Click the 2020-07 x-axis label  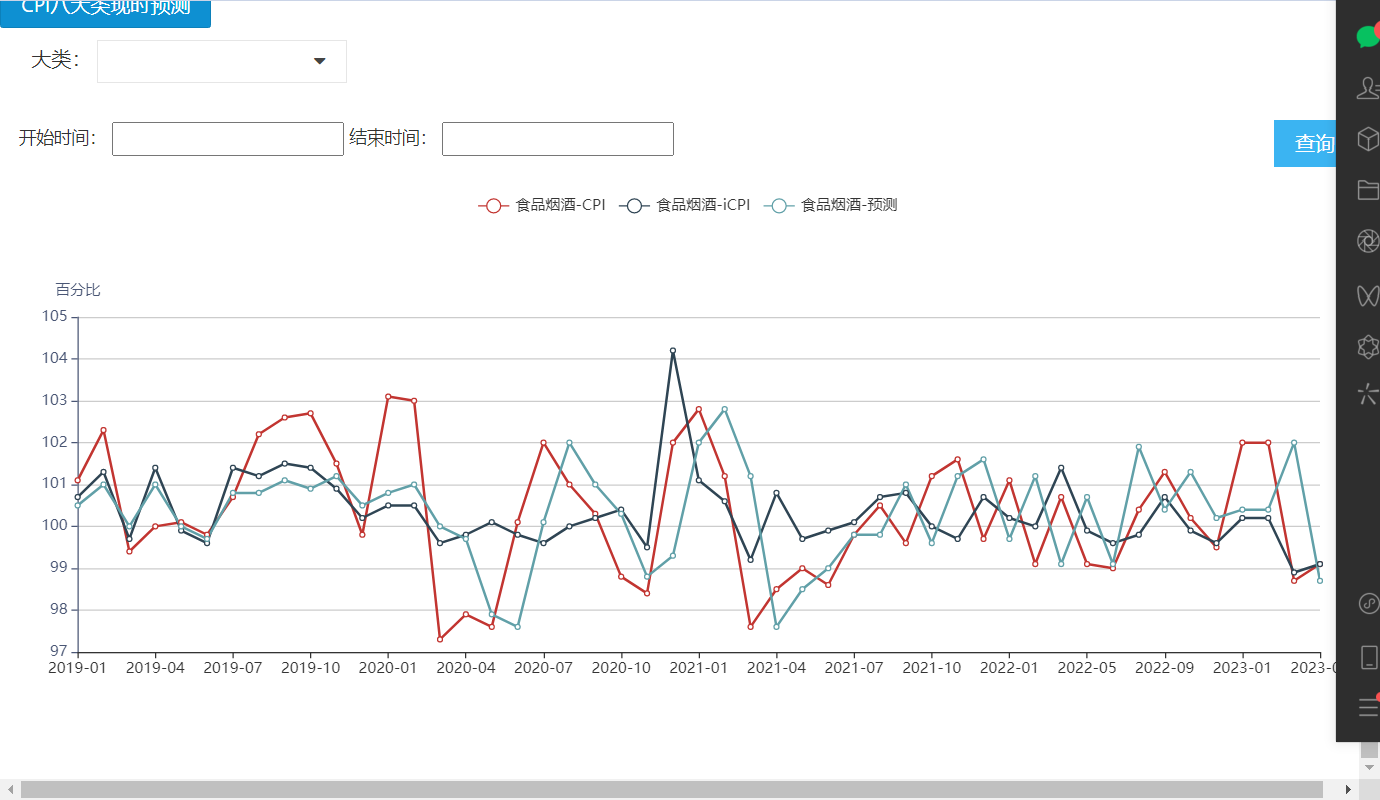[543, 667]
